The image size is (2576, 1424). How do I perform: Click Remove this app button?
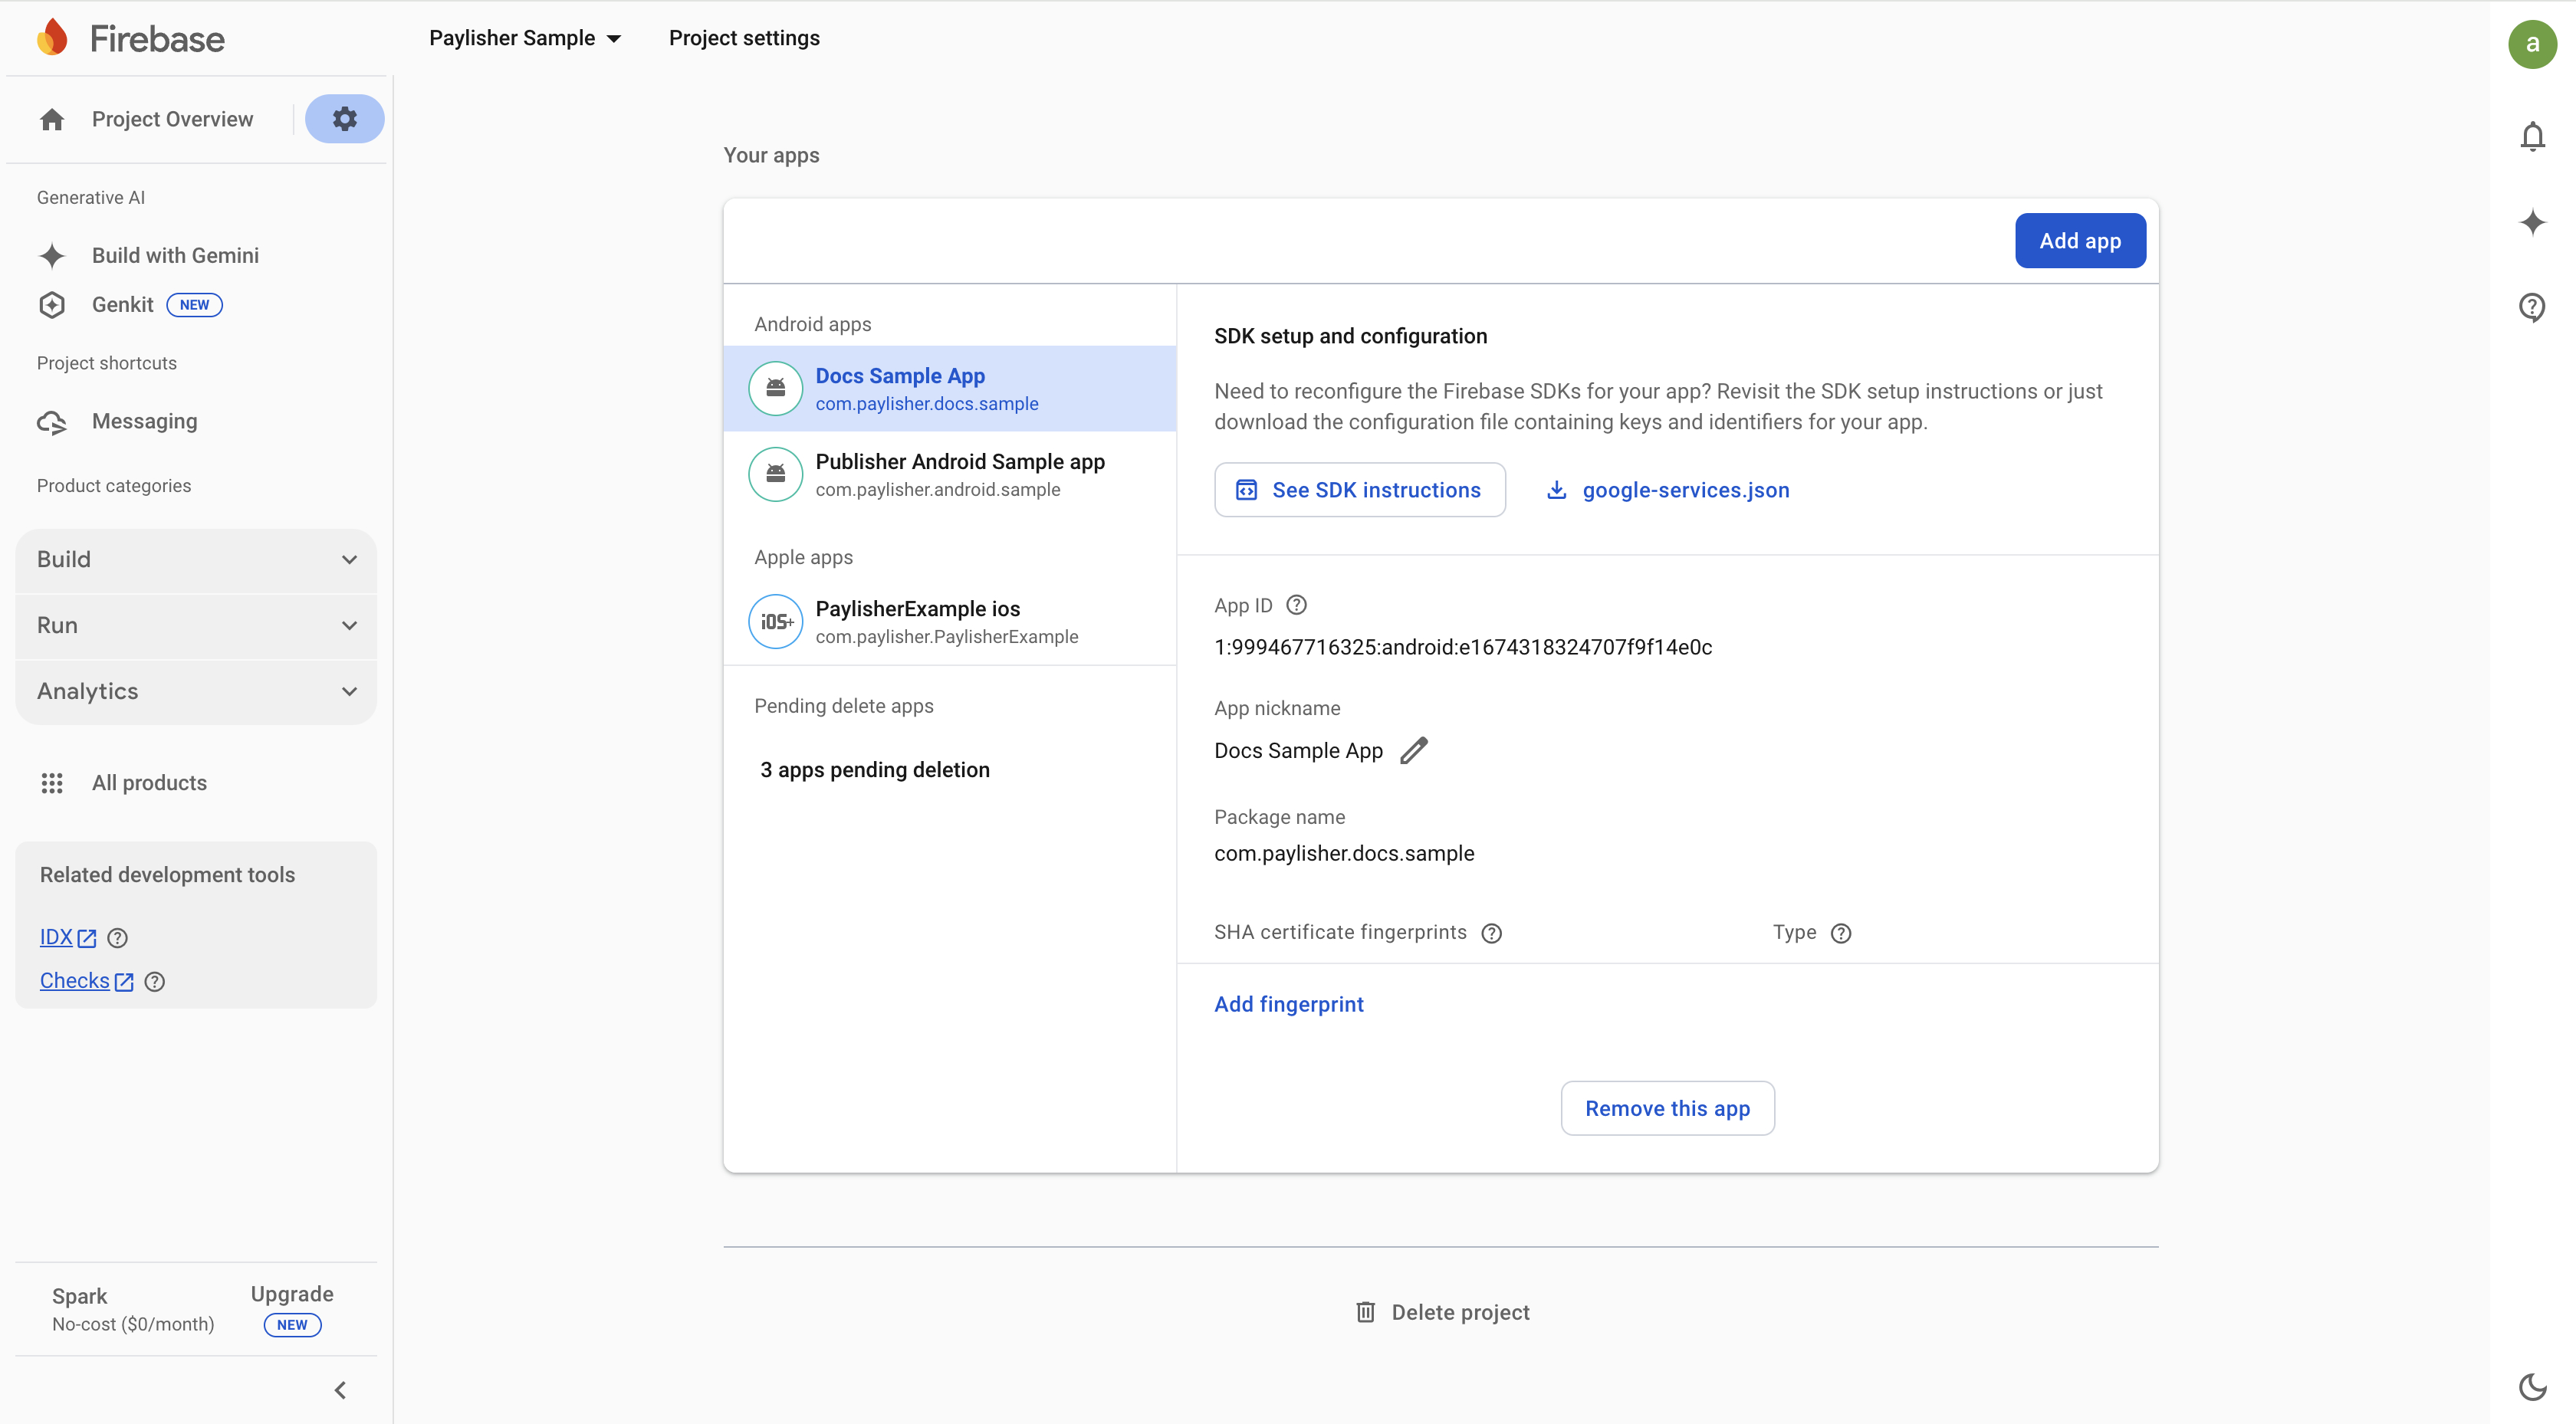1667,1108
